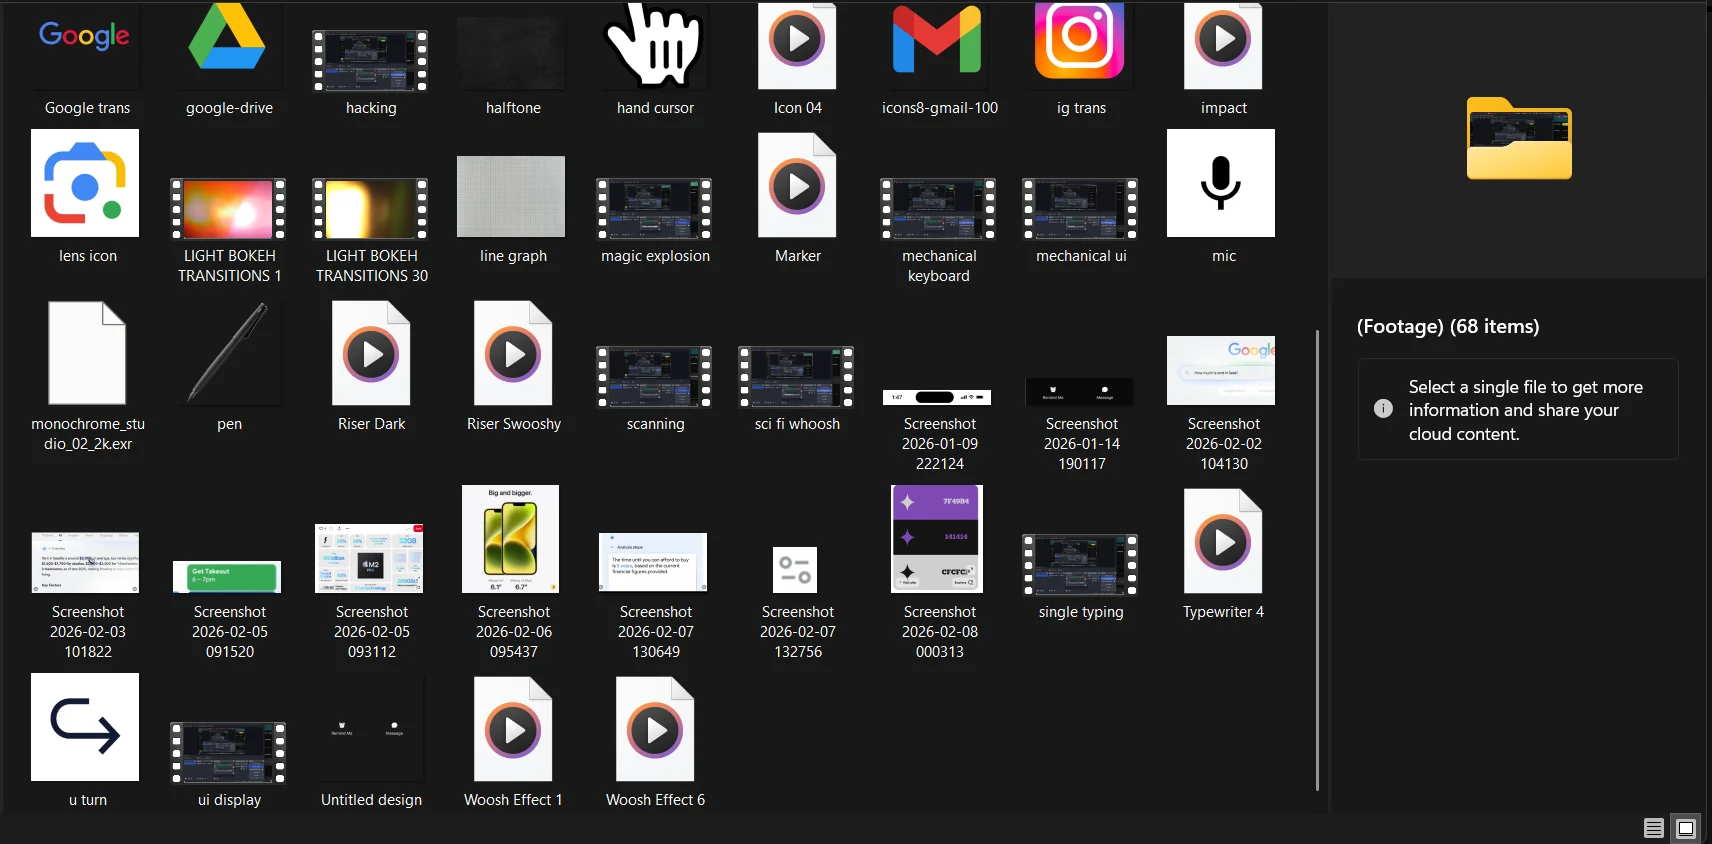Screen dimensions: 1712x844
Task: Select the mic icon file
Action: (1220, 184)
